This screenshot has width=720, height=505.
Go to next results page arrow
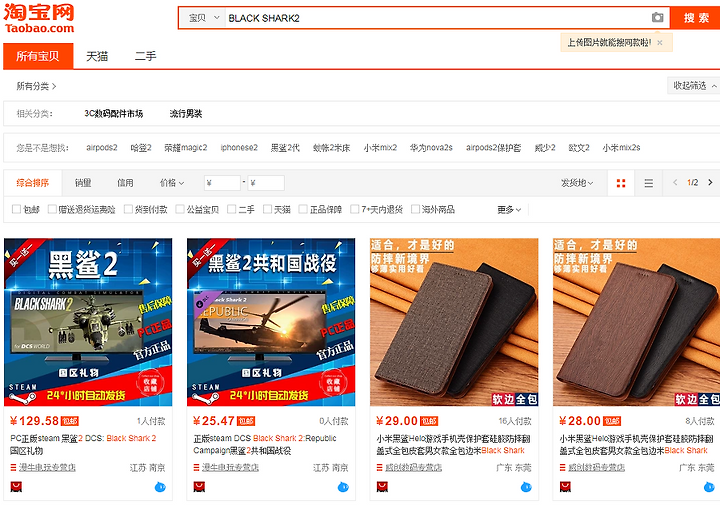click(x=710, y=183)
